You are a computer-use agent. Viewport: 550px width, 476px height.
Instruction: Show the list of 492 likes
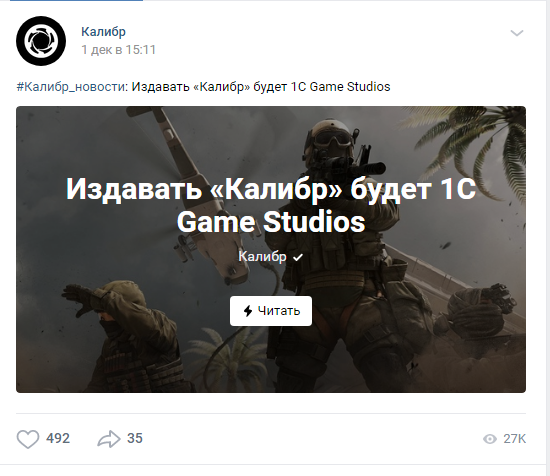click(58, 438)
